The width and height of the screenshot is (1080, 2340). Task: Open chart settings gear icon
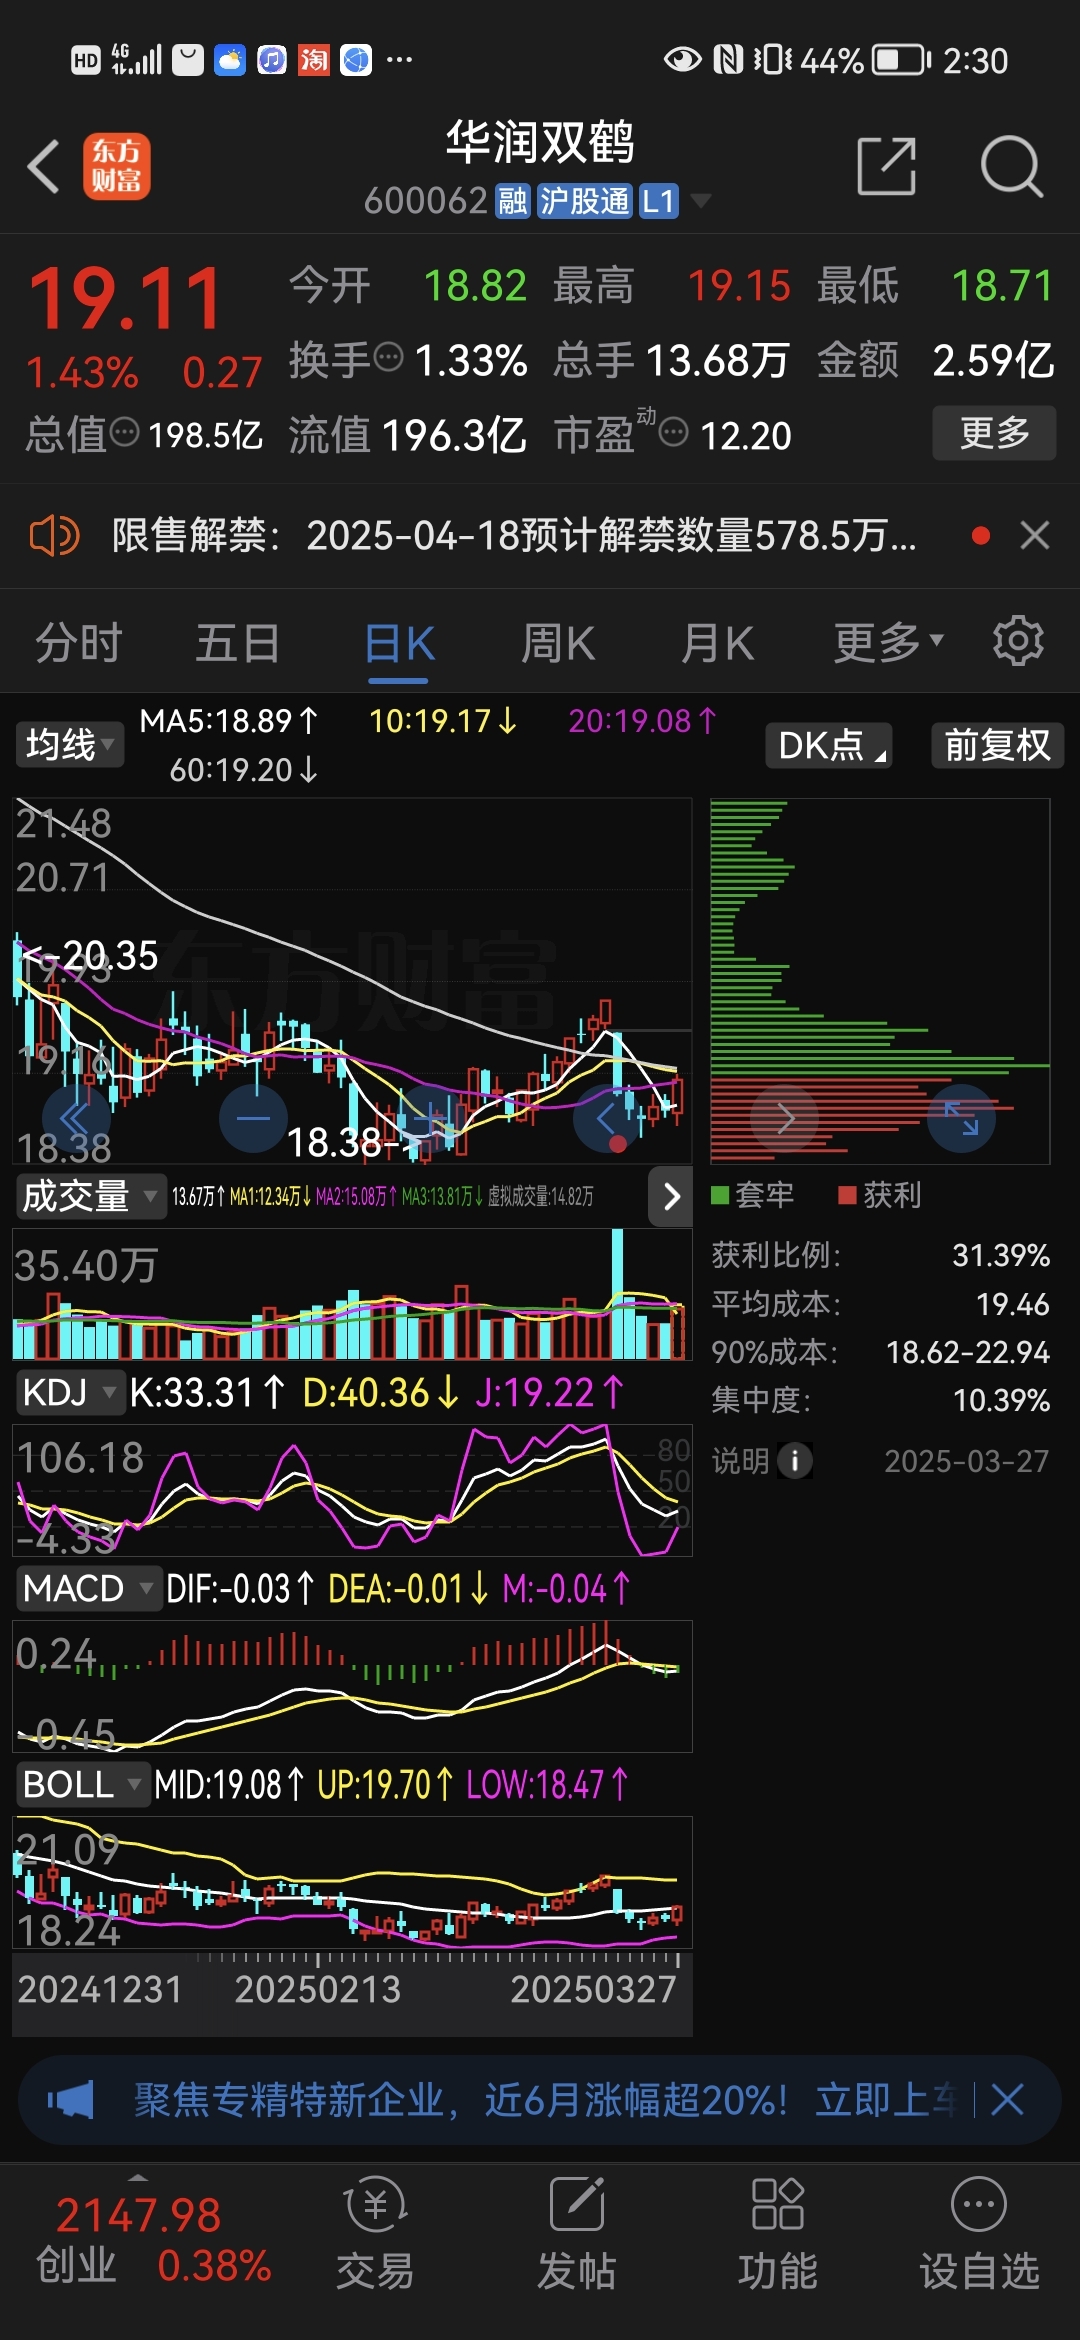click(x=1018, y=641)
